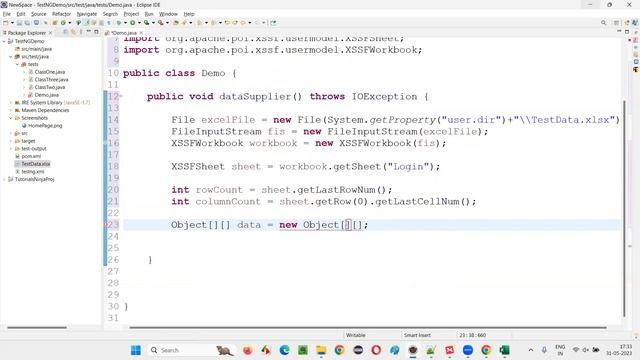The image size is (640, 360).
Task: Click the green Run toolbar button
Action: (133, 23)
